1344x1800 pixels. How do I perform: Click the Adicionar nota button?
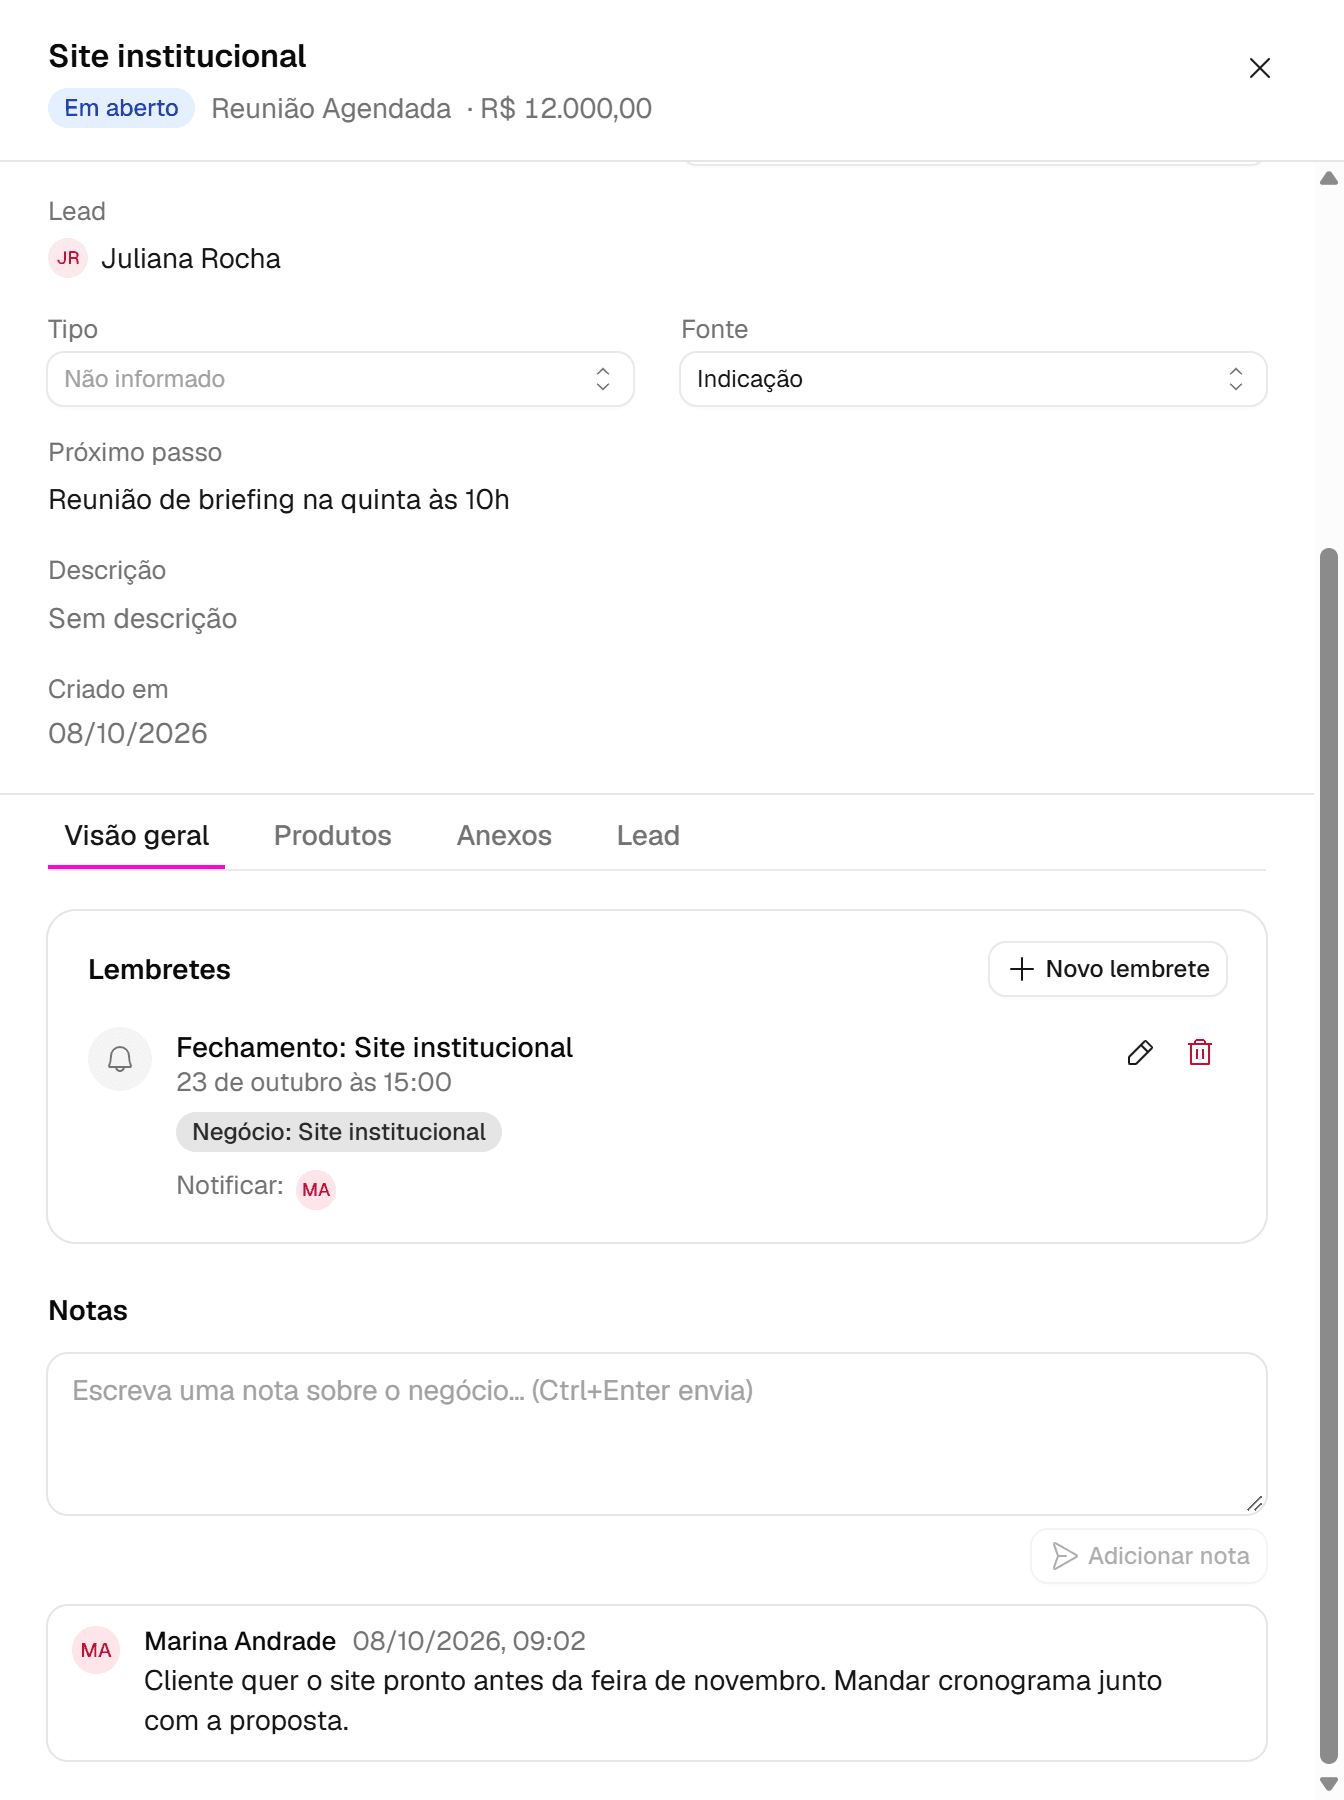1149,1556
